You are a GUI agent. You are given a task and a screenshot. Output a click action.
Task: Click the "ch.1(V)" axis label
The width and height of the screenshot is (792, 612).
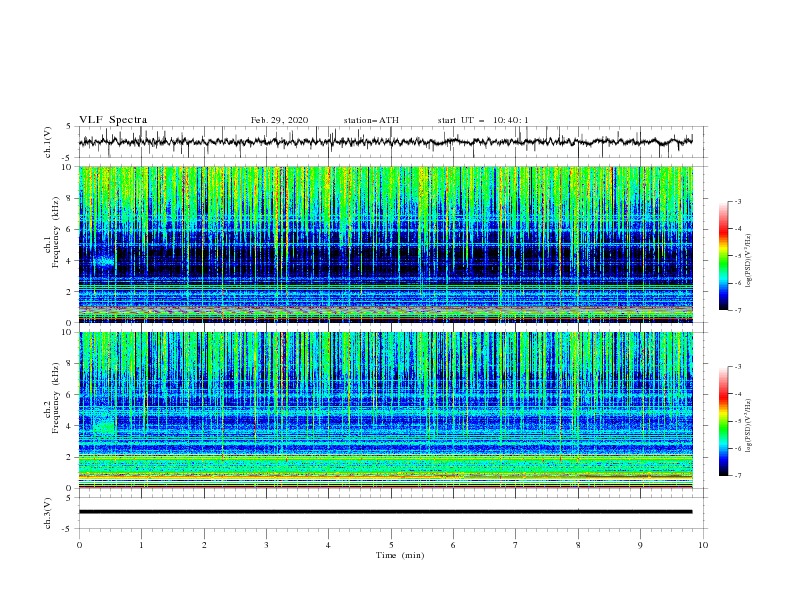click(48, 142)
